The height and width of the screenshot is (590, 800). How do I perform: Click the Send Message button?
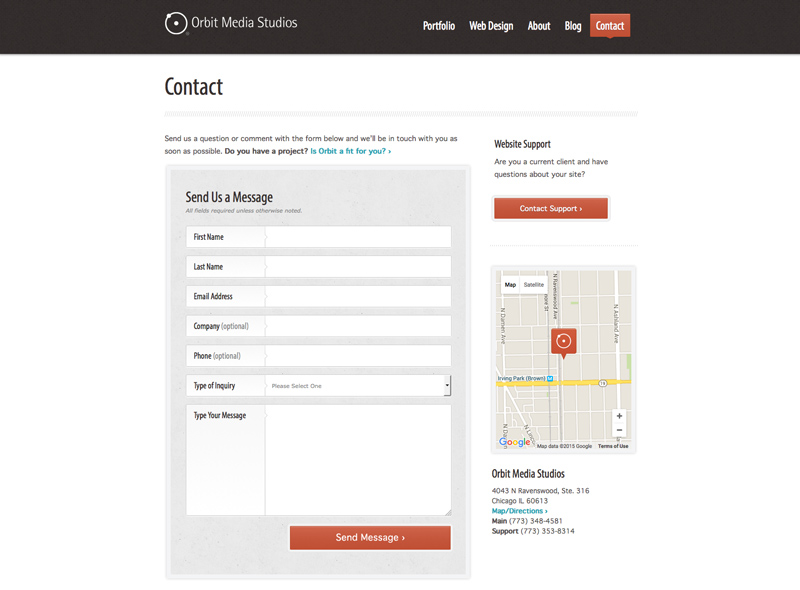(370, 537)
